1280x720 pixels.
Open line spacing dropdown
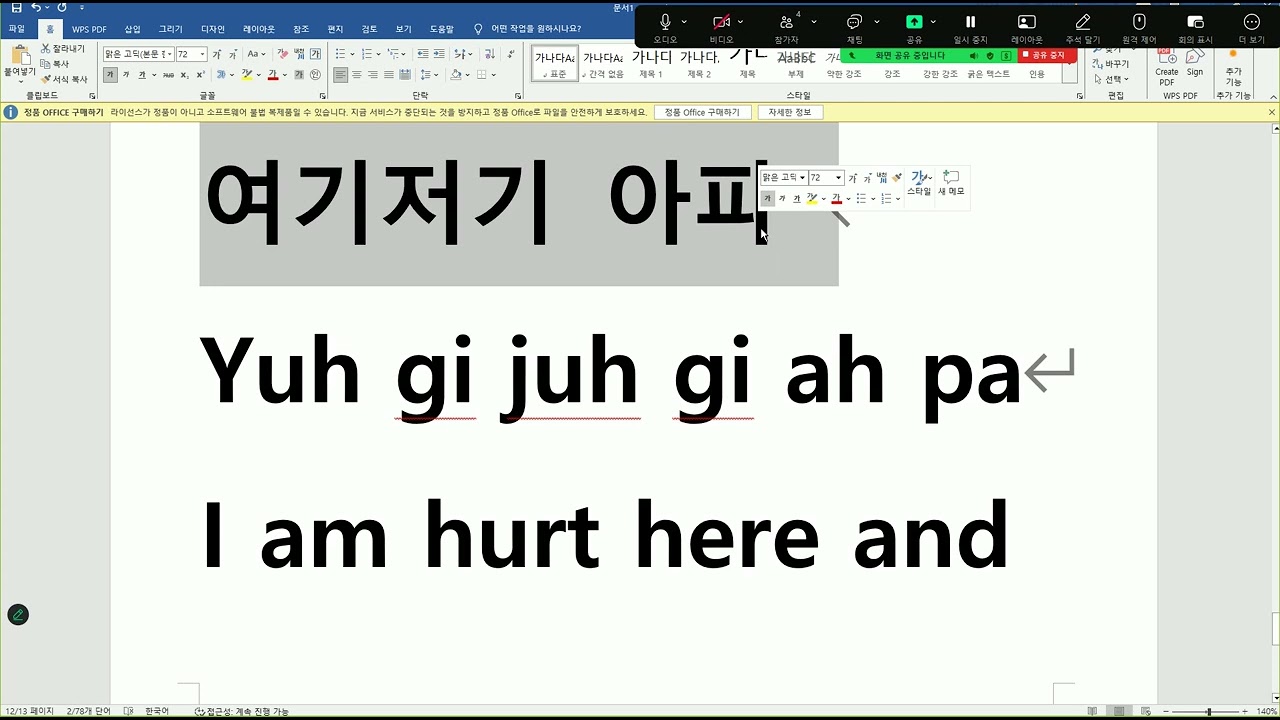(437, 75)
